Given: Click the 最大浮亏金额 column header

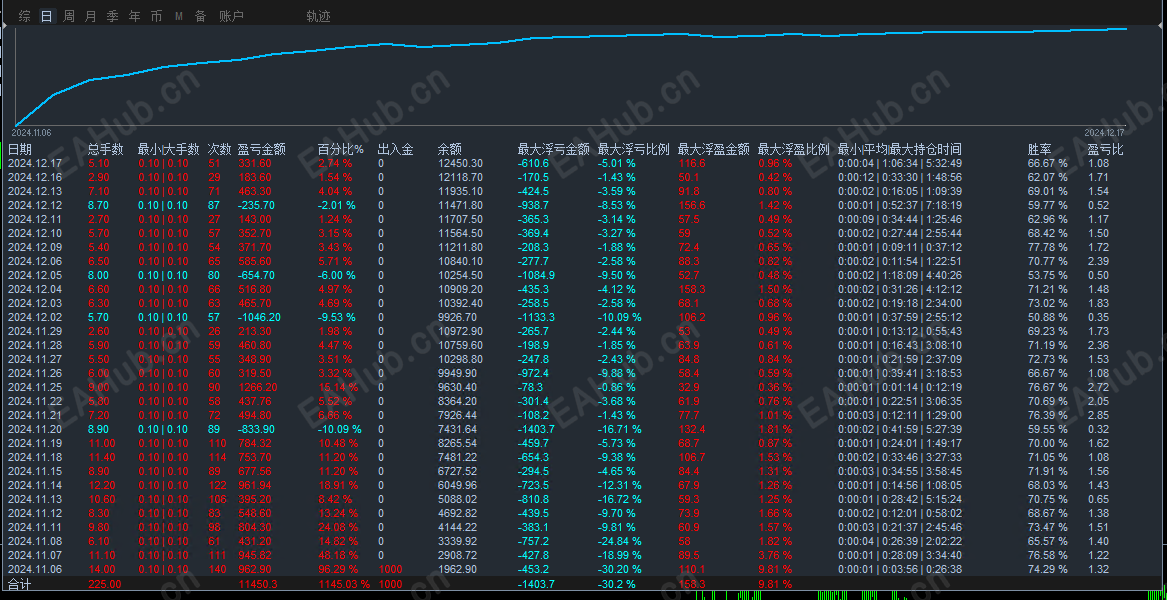Looking at the screenshot, I should tap(554, 150).
